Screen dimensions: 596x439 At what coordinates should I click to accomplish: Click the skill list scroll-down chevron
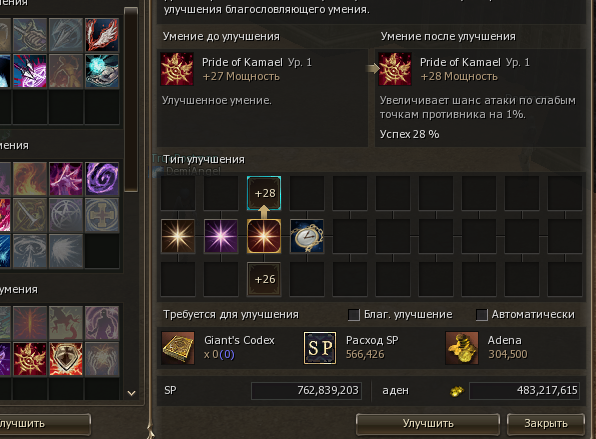(131, 393)
